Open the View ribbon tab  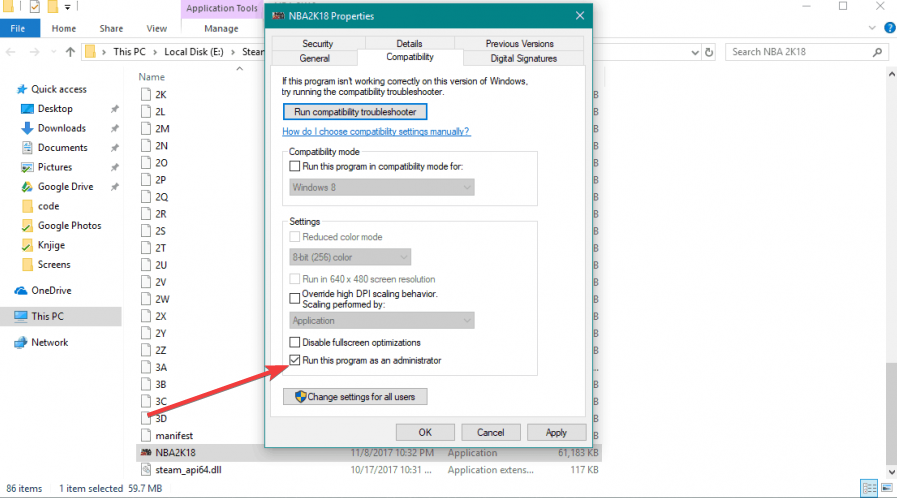coord(156,28)
